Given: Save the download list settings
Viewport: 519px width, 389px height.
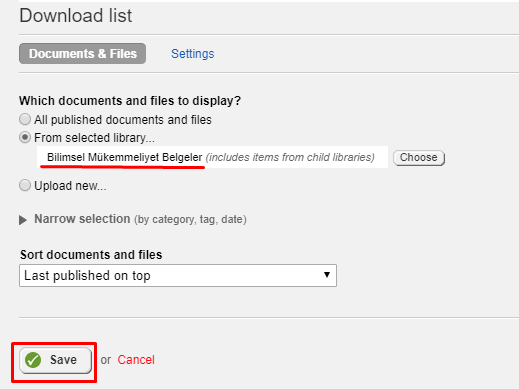Looking at the screenshot, I should 55,360.
